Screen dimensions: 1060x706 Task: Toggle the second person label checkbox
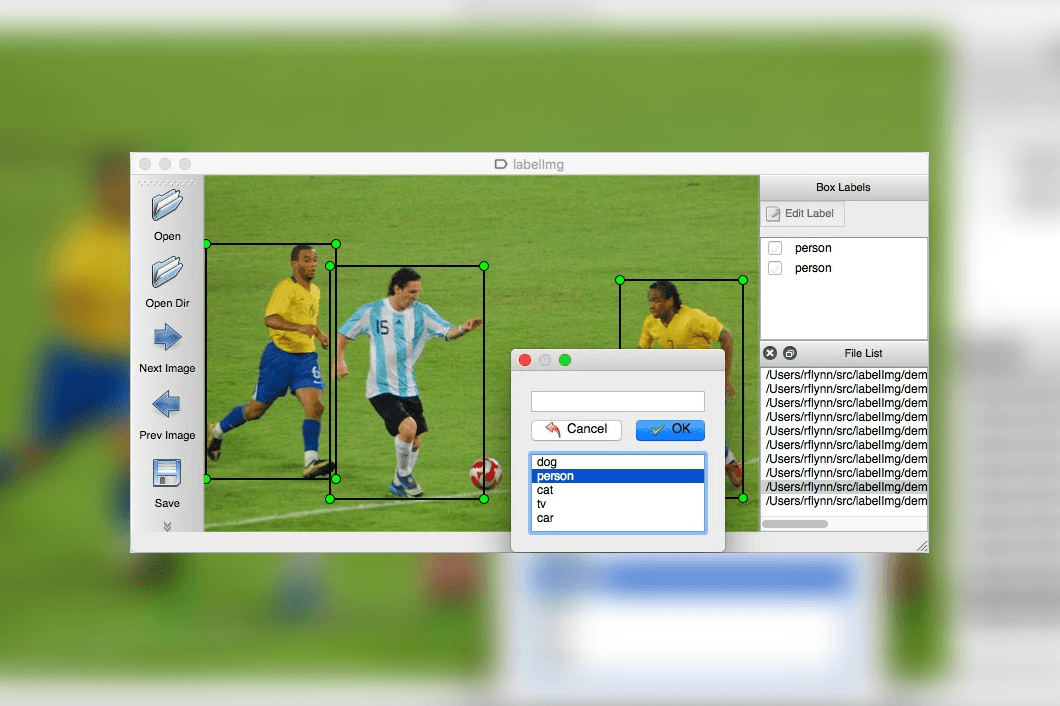775,268
